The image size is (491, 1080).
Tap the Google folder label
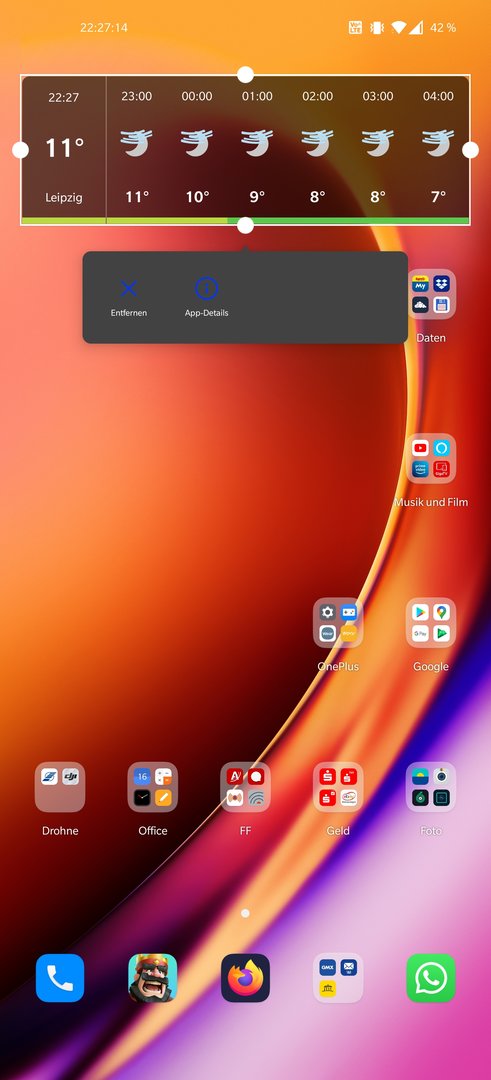pyautogui.click(x=431, y=667)
